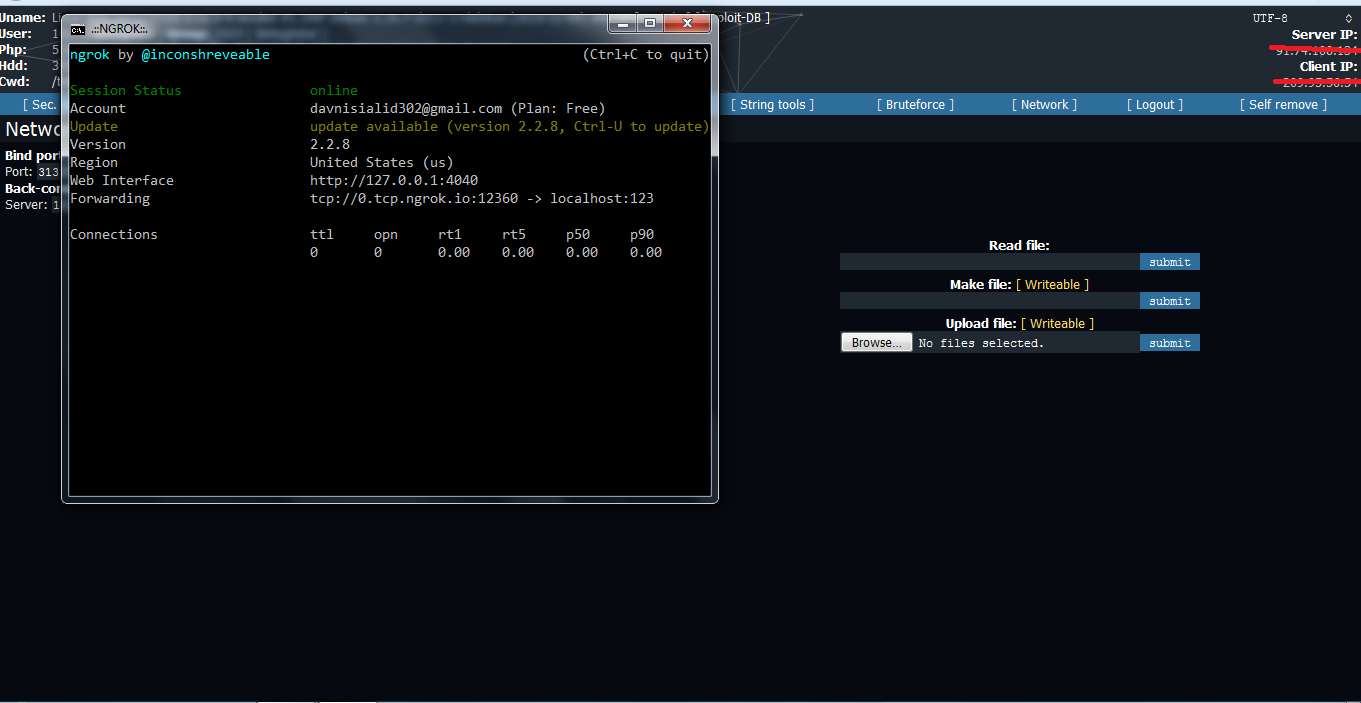Screen dimensions: 1361x703
Task: Open the Writeable link beside Make file
Action: click(x=1052, y=284)
